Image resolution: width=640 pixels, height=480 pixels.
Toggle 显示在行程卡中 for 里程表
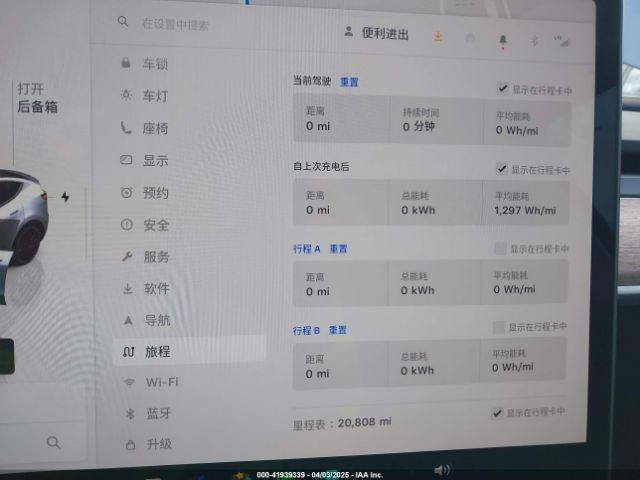[x=497, y=412]
